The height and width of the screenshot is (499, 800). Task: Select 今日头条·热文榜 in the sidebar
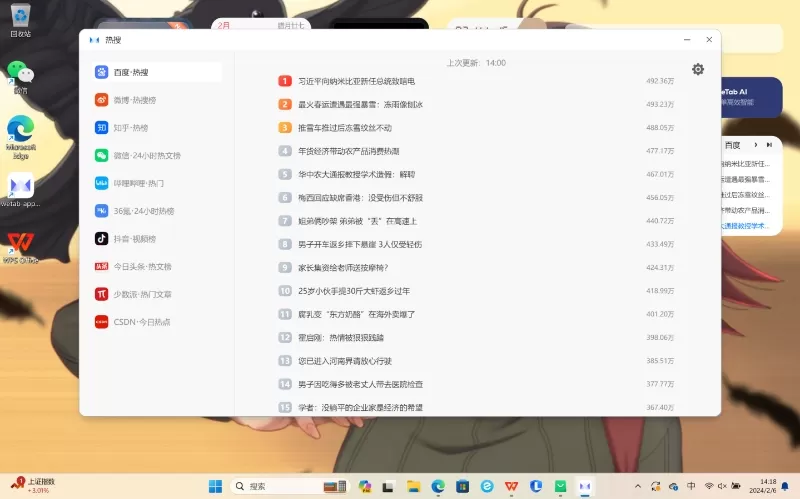pos(140,267)
